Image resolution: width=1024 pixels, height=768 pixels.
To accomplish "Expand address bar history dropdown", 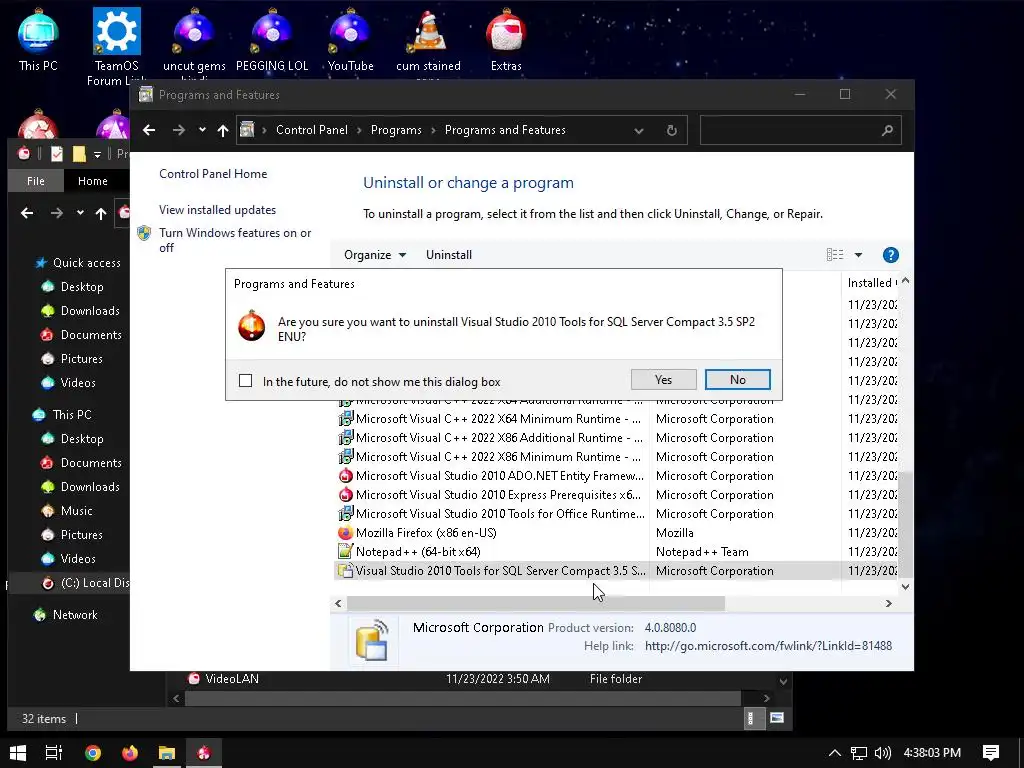I will pyautogui.click(x=639, y=131).
